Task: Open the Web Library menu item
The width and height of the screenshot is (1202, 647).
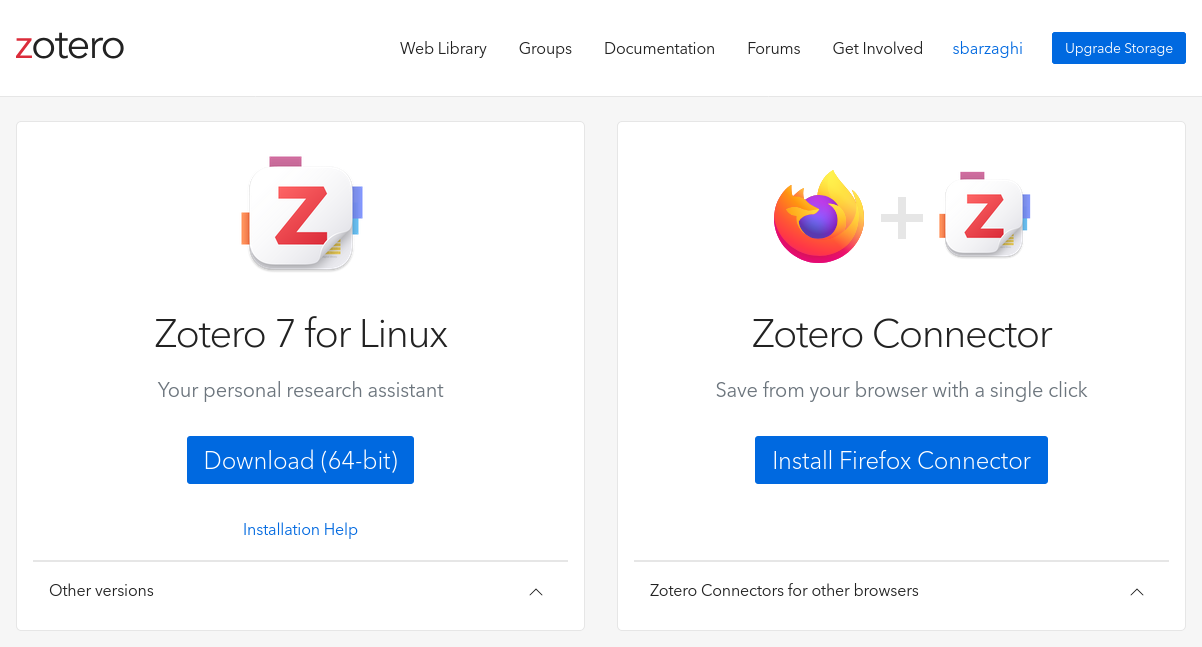Action: 443,48
